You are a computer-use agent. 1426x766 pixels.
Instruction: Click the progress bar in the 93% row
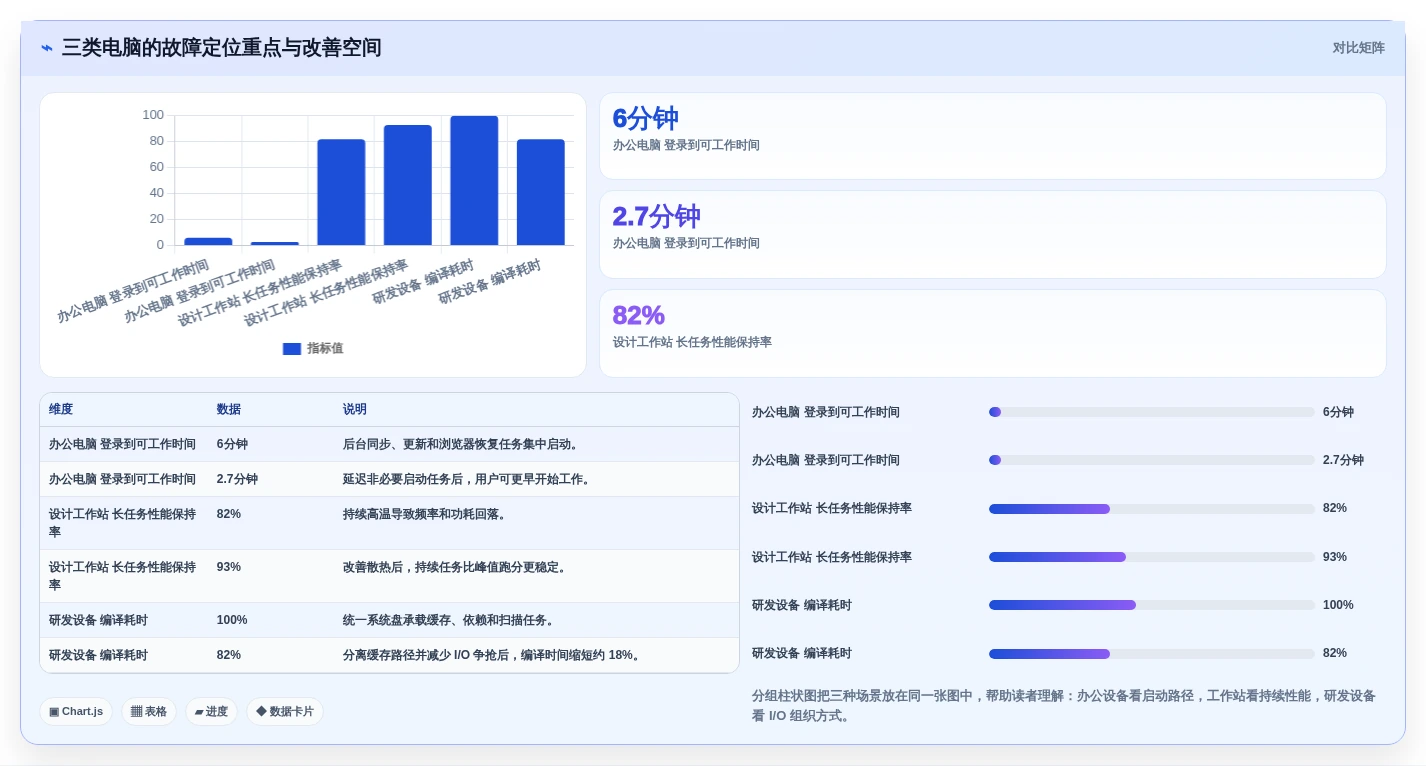pyautogui.click(x=1151, y=557)
